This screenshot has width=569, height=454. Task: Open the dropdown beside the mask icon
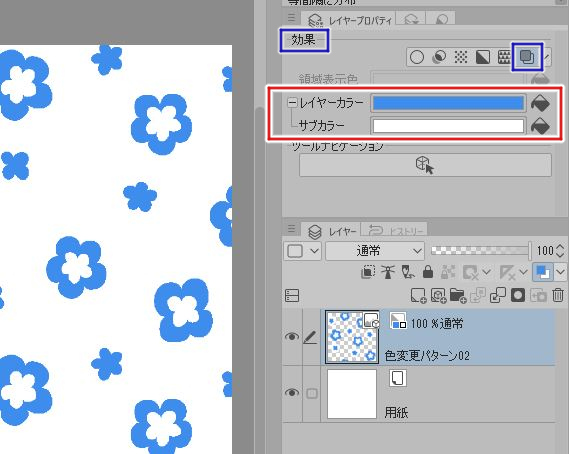pos(487,272)
